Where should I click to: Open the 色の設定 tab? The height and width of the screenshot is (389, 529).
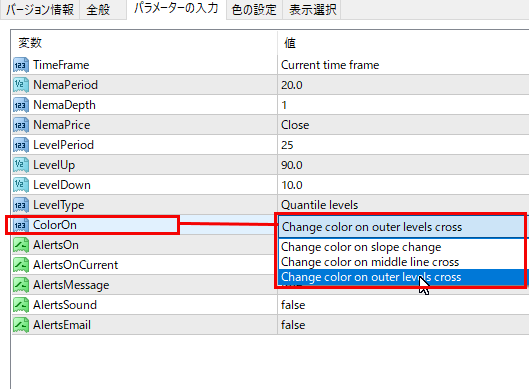tap(254, 9)
